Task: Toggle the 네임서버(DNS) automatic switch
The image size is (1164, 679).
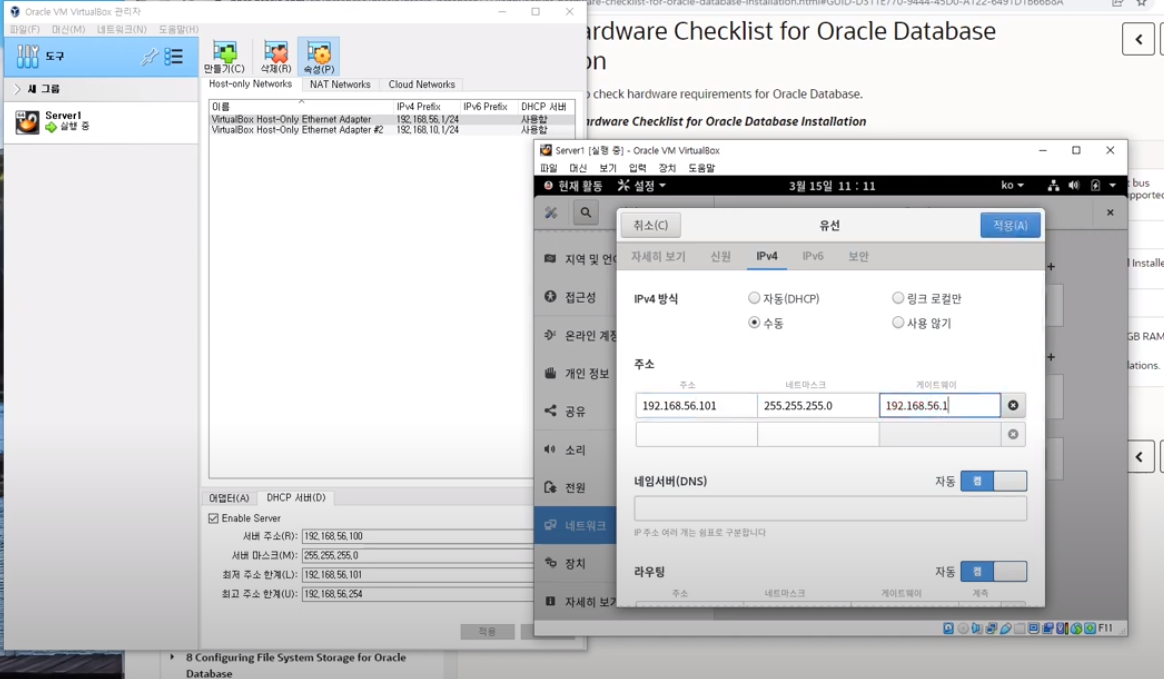Action: (x=993, y=482)
